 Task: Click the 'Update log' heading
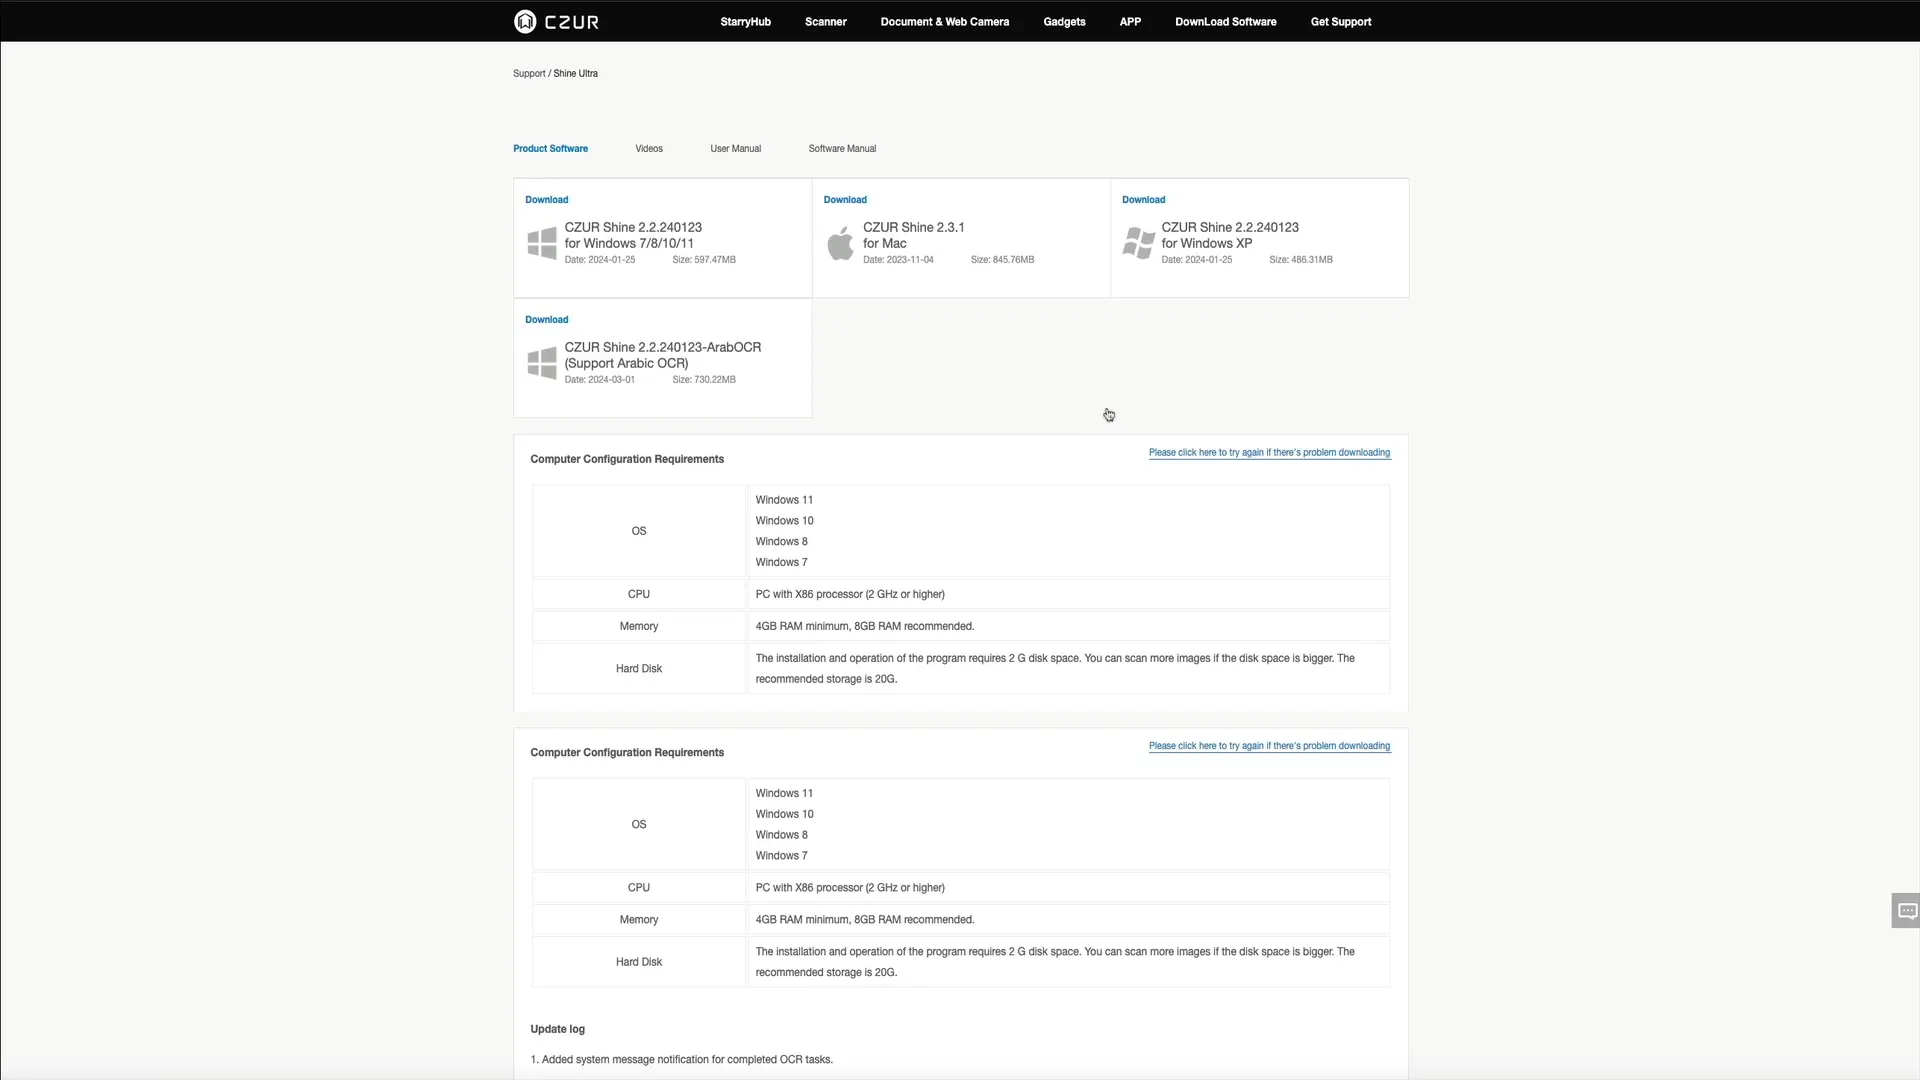click(x=557, y=1029)
